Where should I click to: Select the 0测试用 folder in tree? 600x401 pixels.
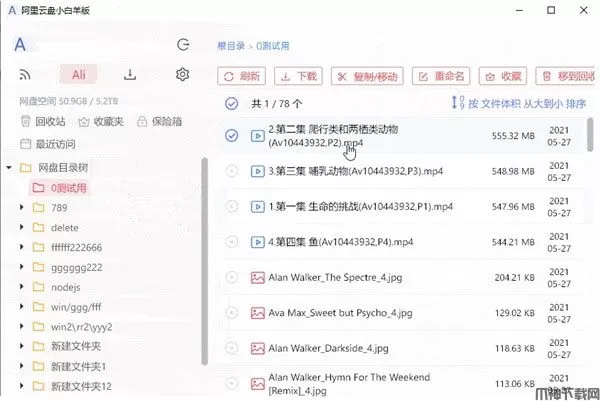pos(60,188)
